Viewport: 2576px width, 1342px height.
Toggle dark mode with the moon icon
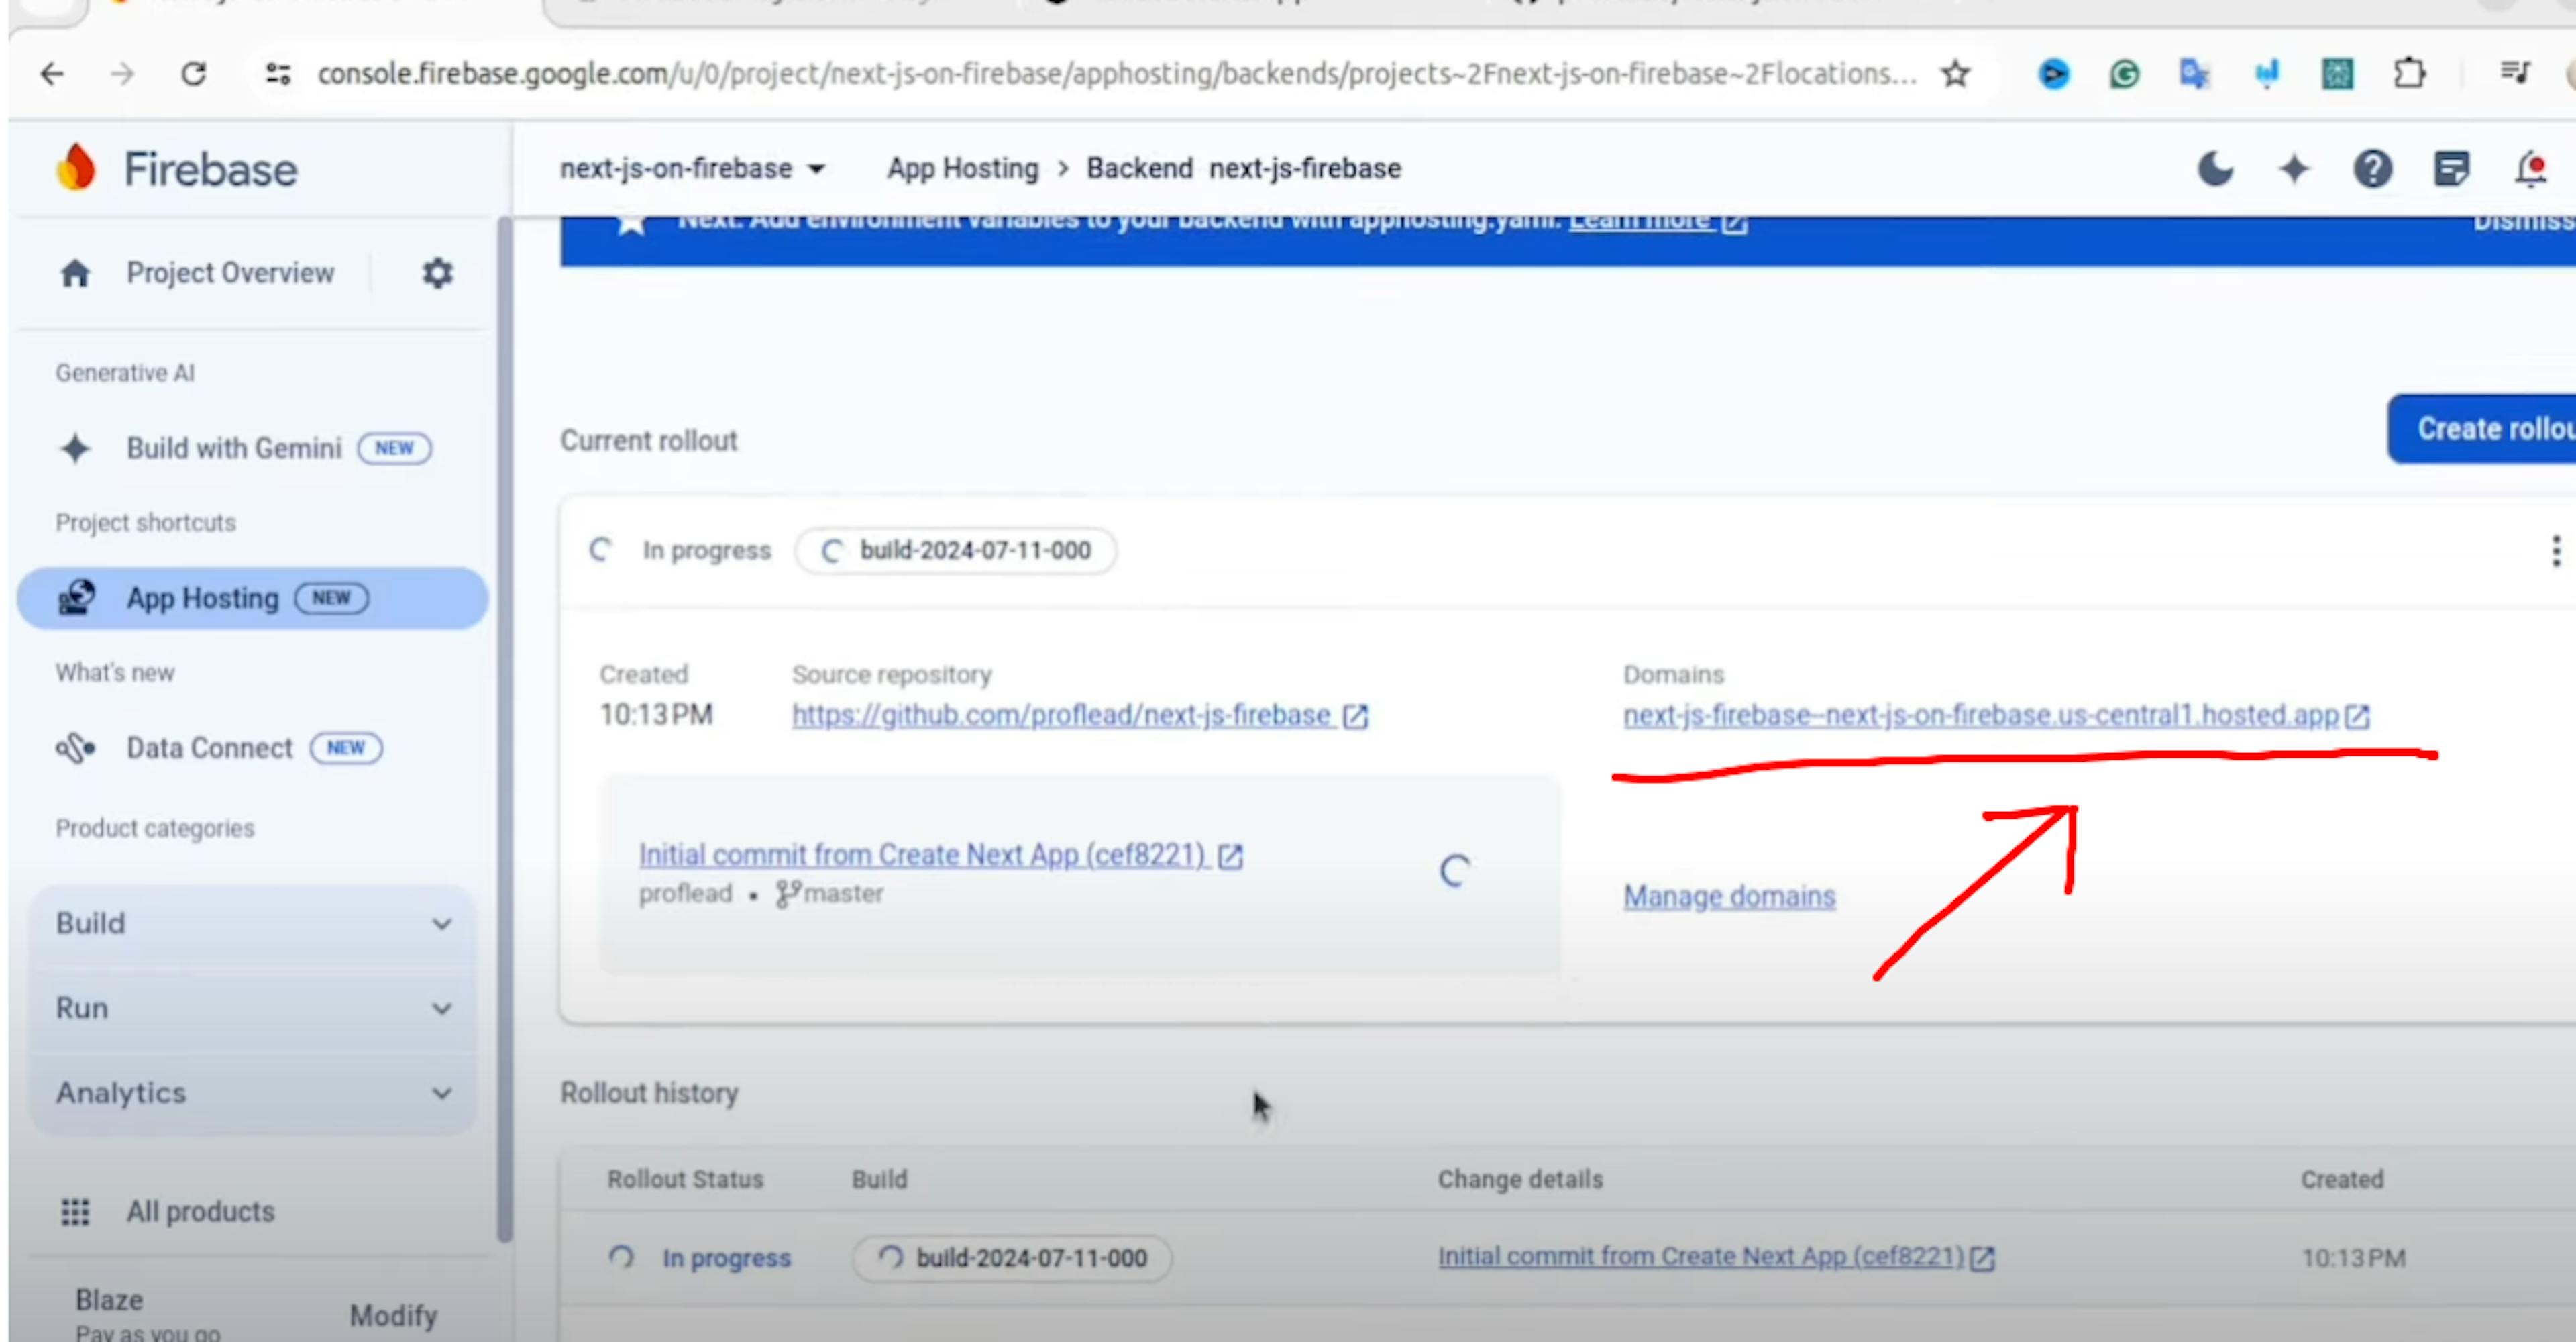2215,169
